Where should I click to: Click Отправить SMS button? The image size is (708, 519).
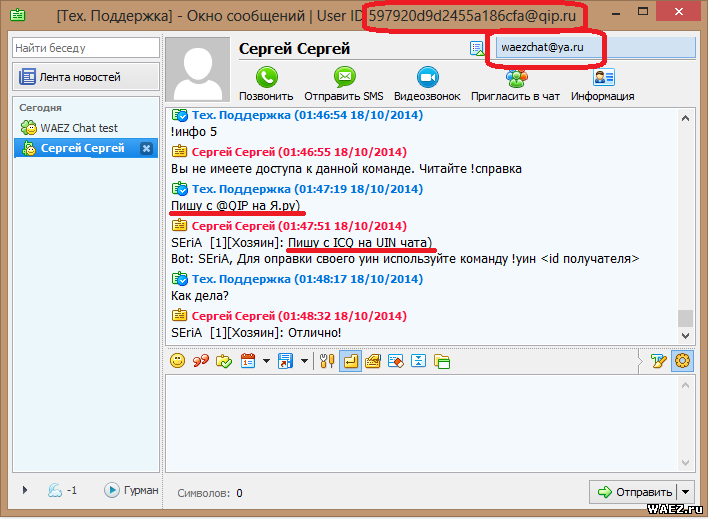click(x=344, y=84)
